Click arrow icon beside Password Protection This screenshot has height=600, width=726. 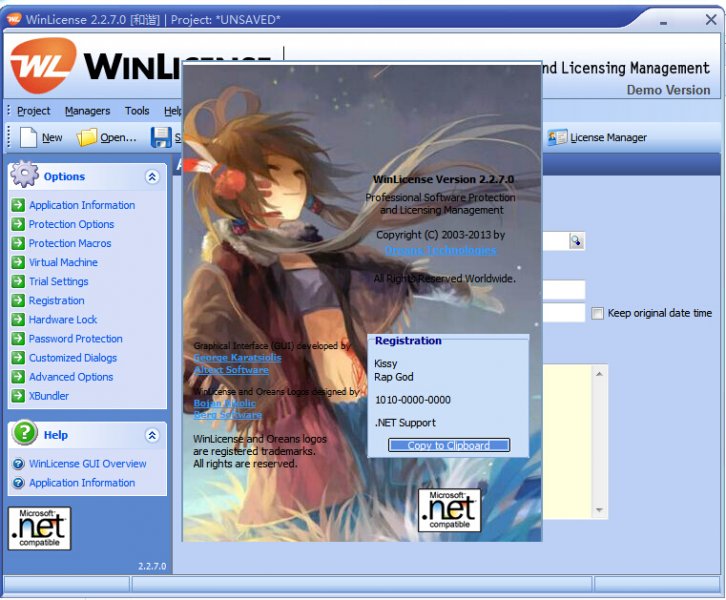point(18,338)
